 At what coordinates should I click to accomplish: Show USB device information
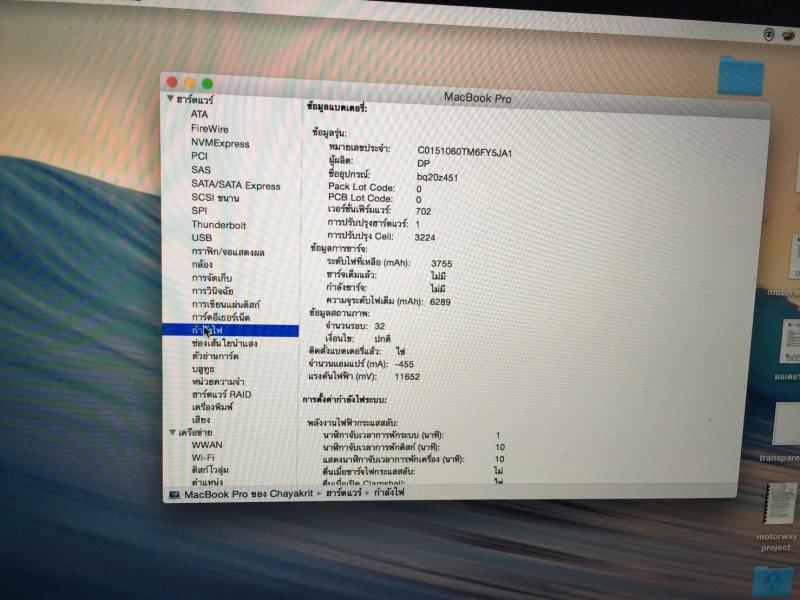(x=201, y=238)
